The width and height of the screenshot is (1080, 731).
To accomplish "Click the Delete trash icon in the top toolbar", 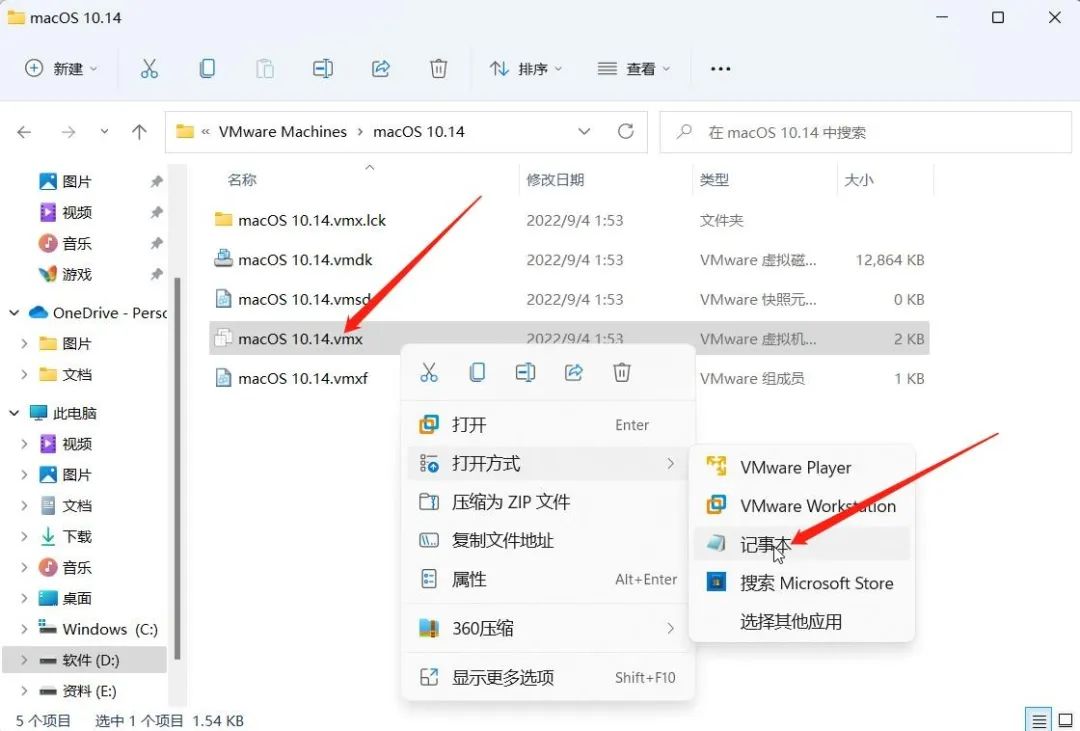I will (x=438, y=68).
